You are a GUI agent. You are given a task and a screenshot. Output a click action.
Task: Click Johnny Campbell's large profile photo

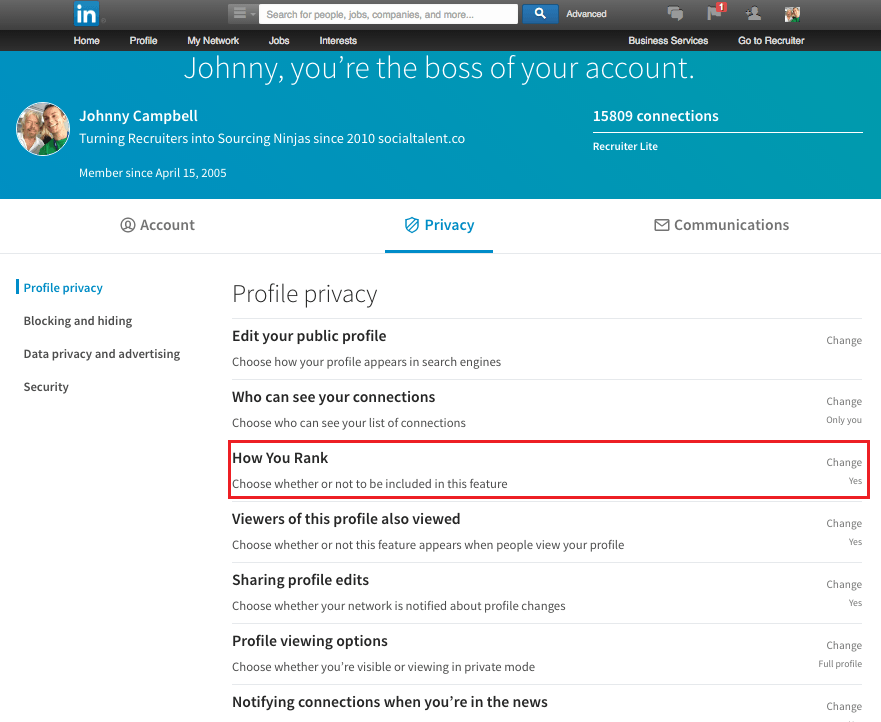(43, 129)
